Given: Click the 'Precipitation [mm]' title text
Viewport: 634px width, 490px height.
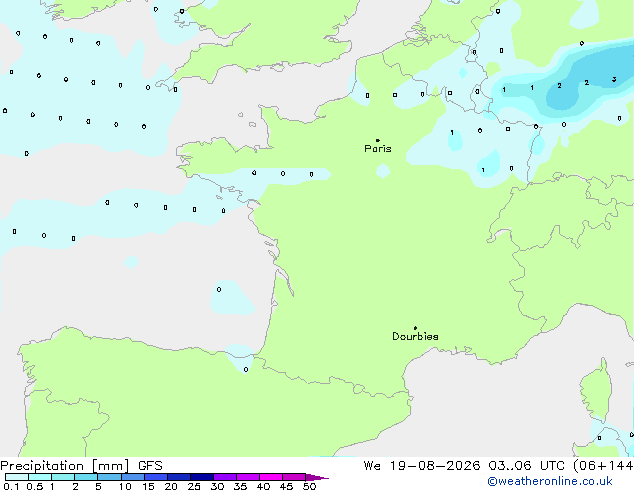Looking at the screenshot, I should (x=65, y=466).
